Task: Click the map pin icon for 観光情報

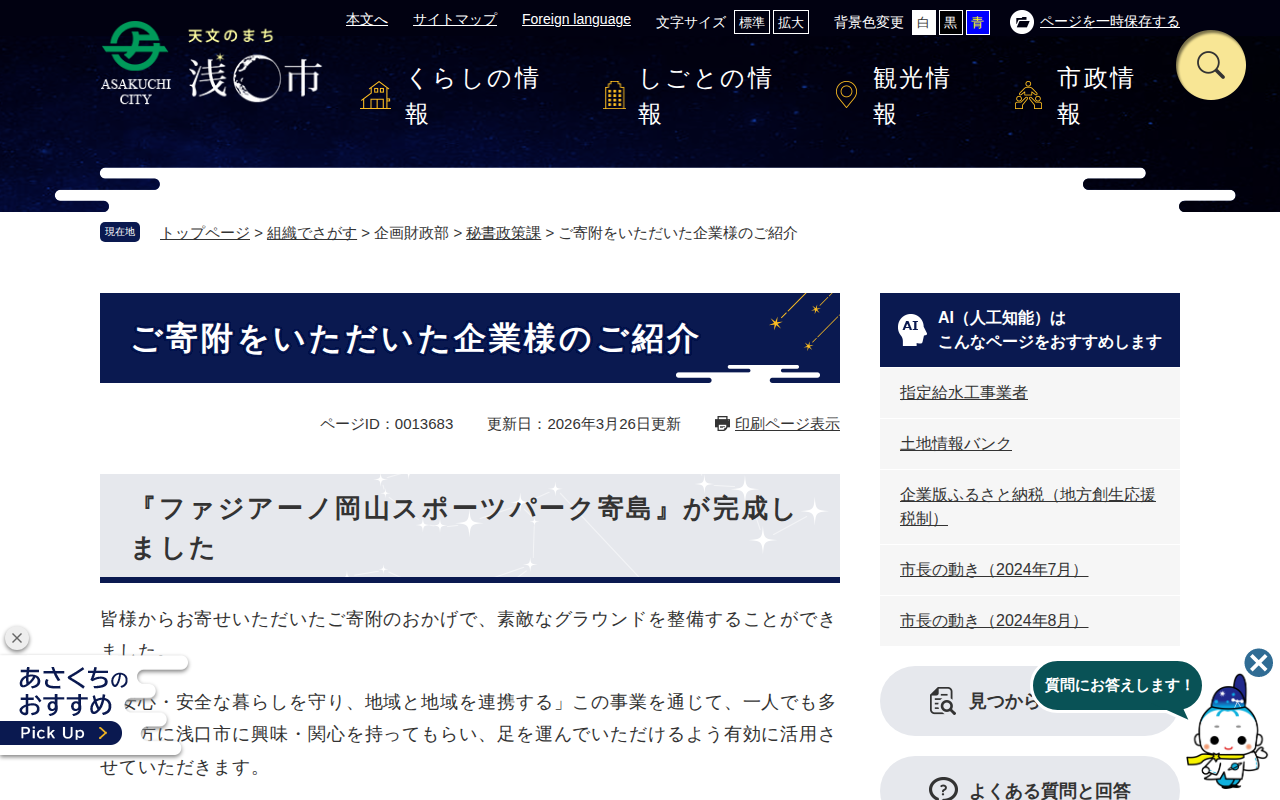Action: pos(846,96)
